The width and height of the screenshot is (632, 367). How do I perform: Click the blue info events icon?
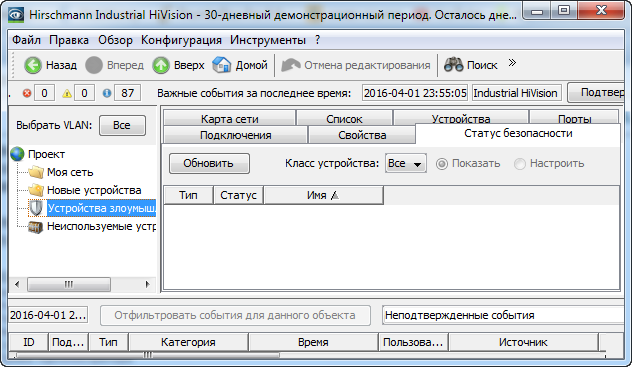point(107,93)
